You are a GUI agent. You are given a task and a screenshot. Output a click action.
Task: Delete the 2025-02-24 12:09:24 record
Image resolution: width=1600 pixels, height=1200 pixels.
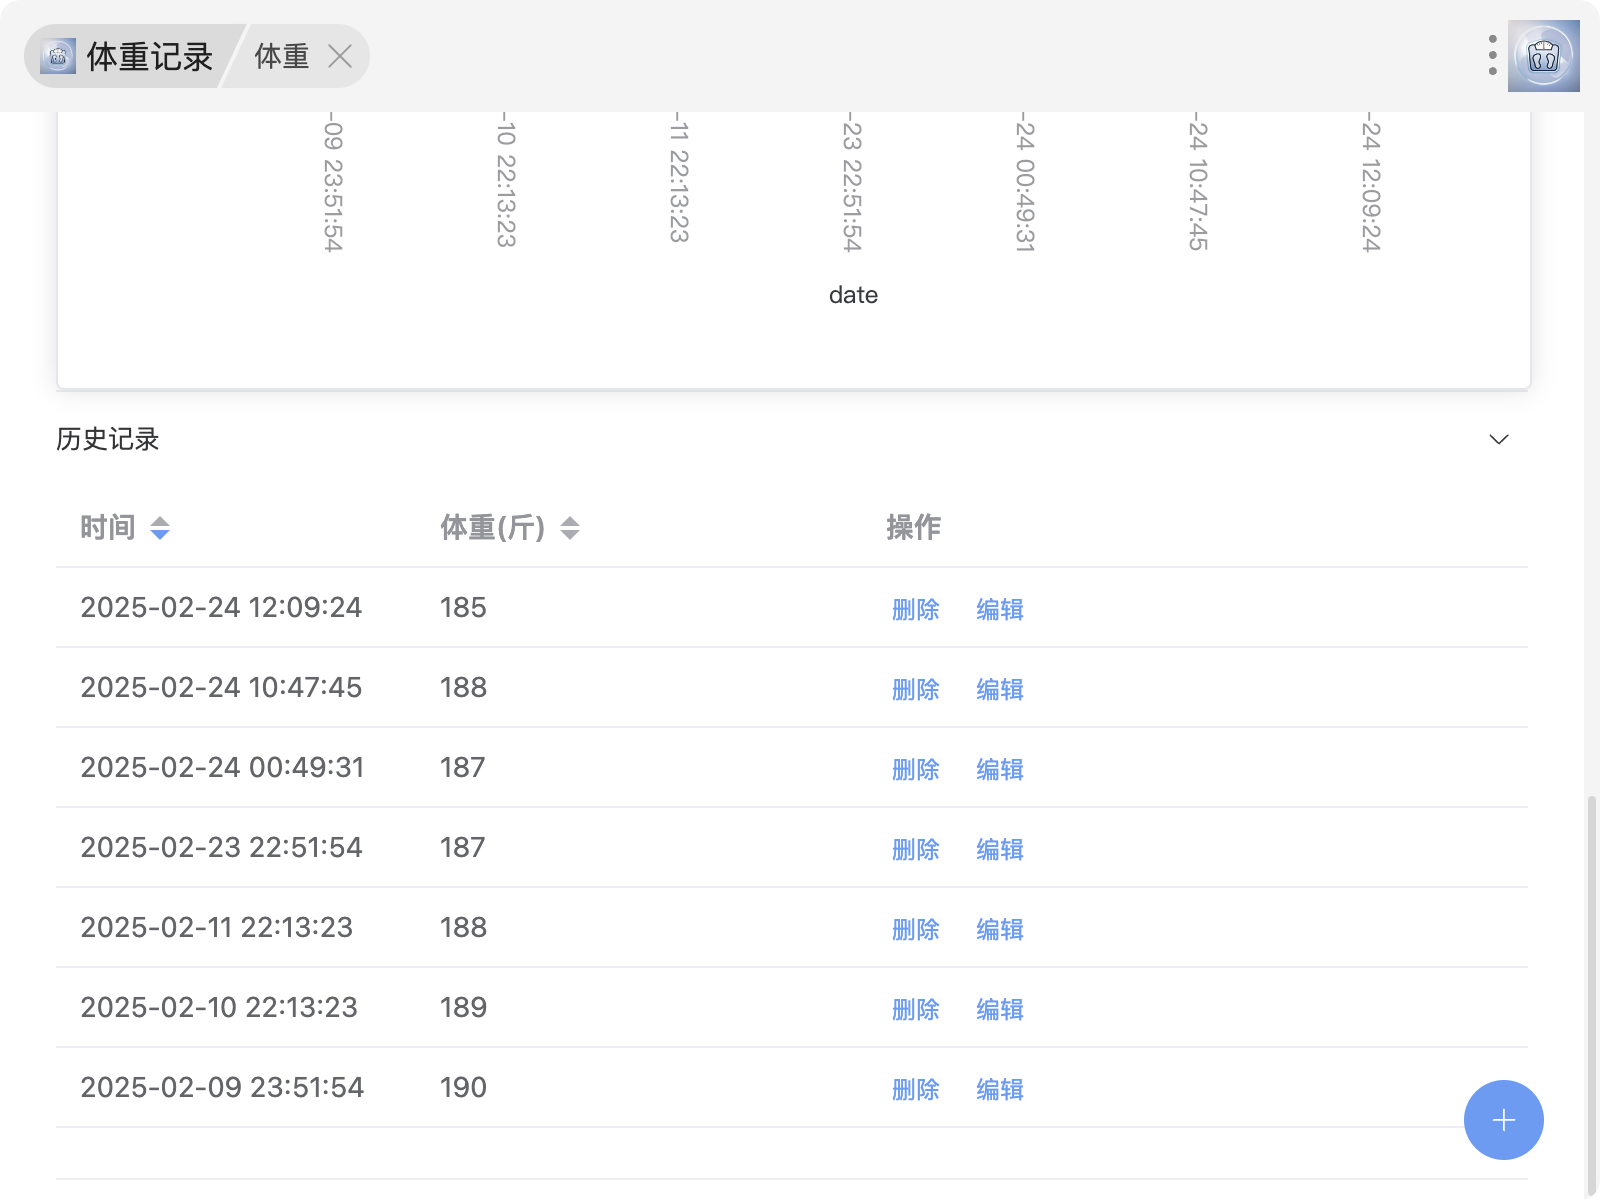pos(916,609)
